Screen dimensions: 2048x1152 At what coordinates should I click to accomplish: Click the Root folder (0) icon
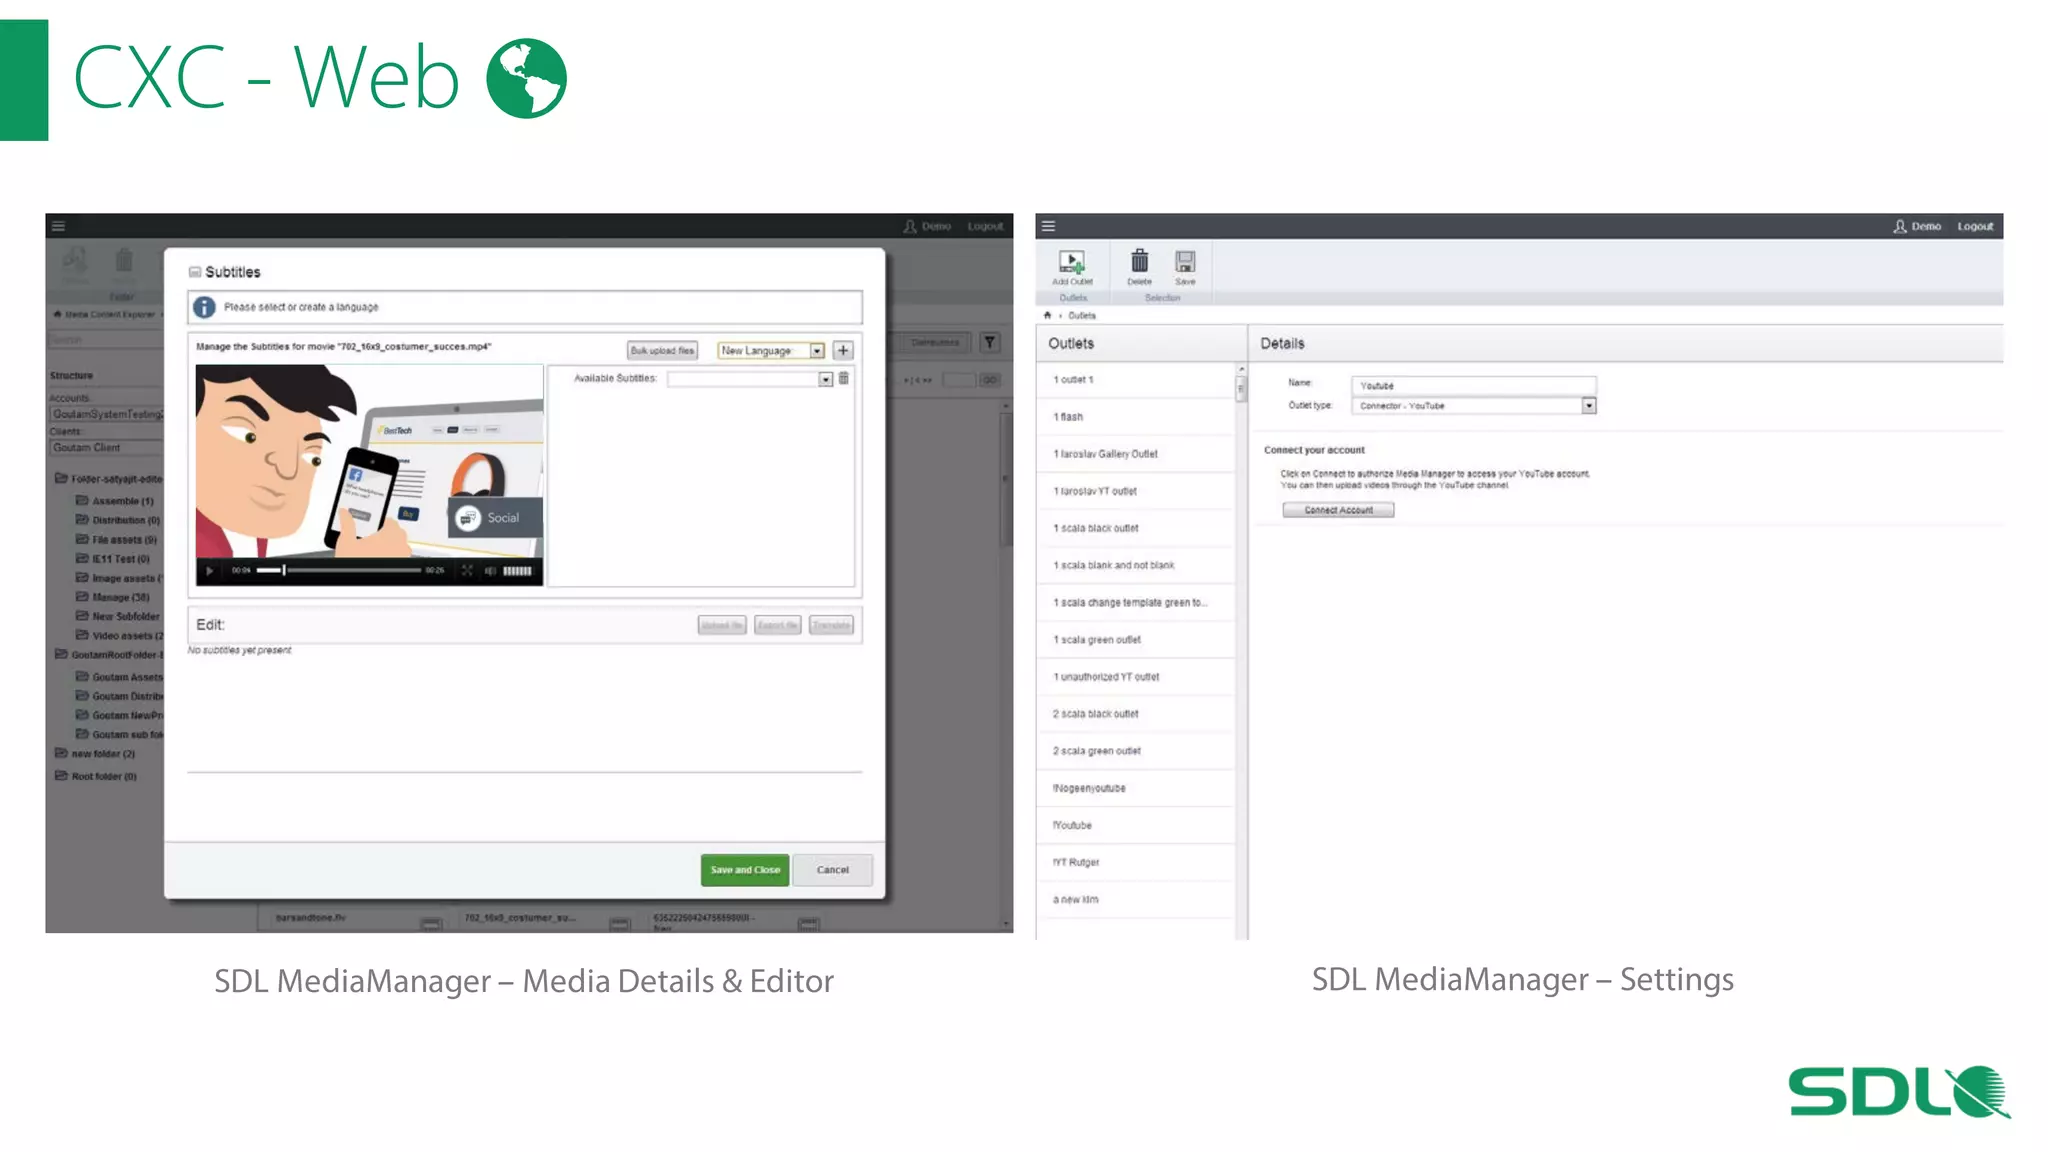click(61, 776)
